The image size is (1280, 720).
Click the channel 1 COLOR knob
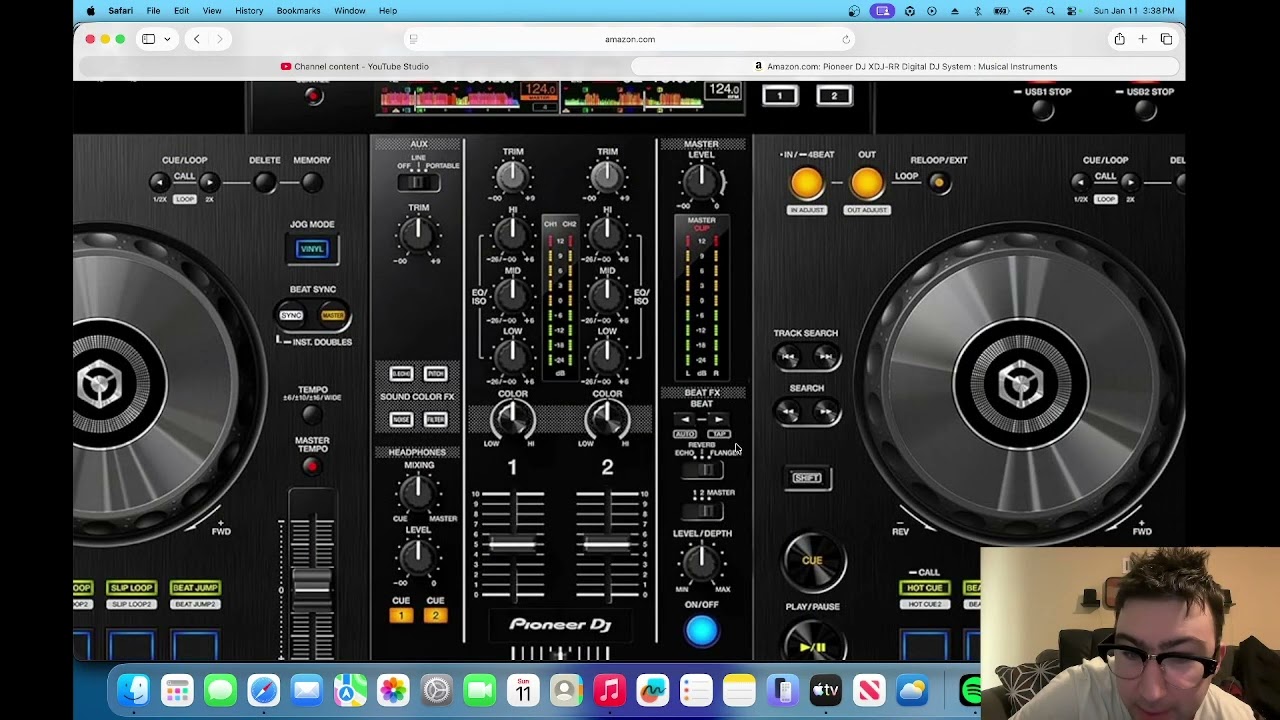(512, 419)
